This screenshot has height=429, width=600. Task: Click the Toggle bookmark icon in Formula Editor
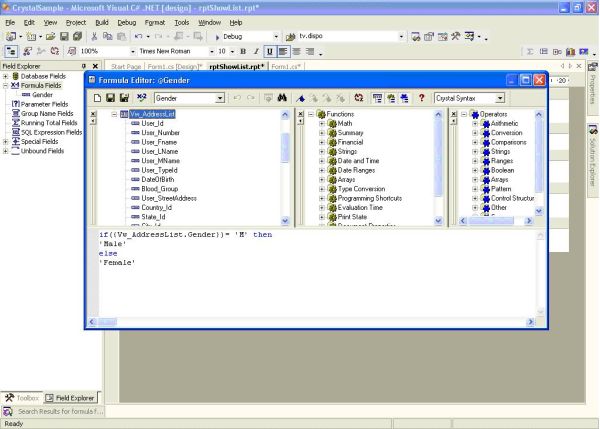301,98
